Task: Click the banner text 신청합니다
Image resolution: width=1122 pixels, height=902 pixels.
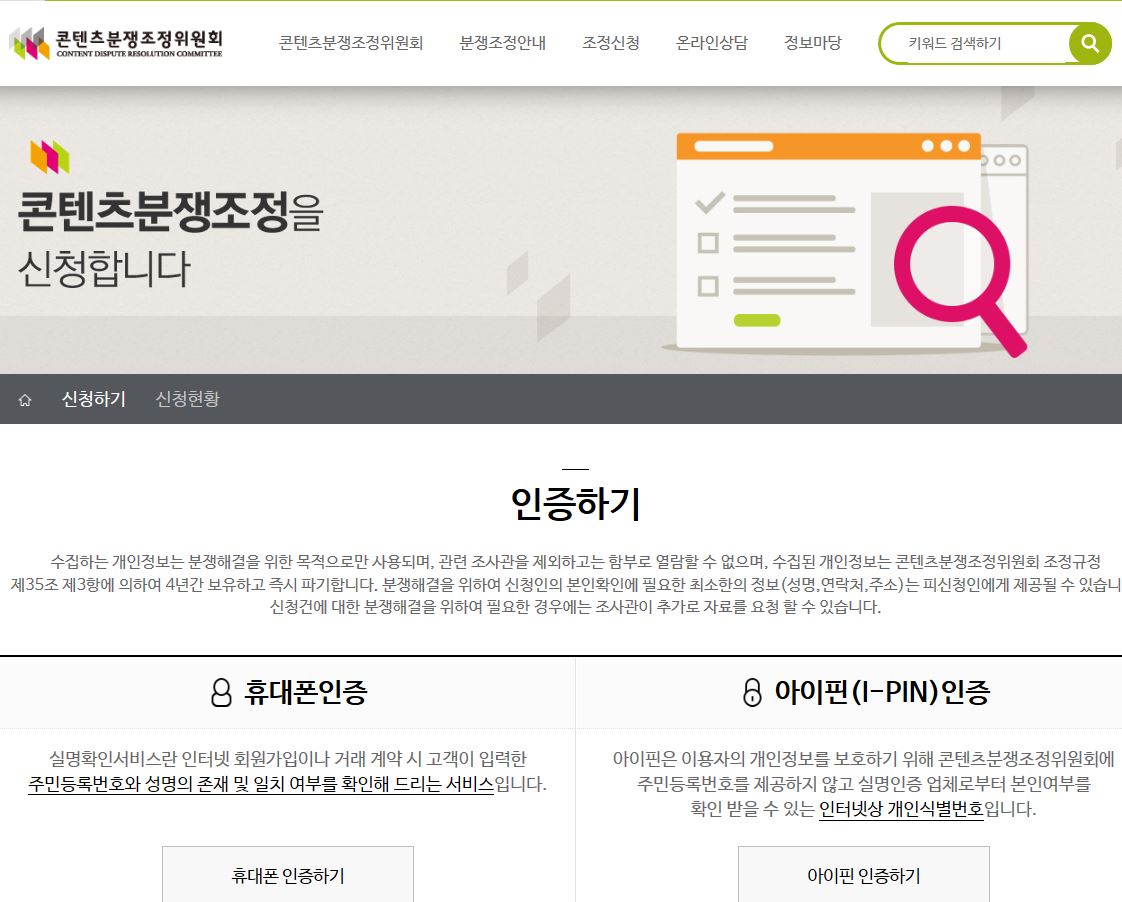Action: 104,269
